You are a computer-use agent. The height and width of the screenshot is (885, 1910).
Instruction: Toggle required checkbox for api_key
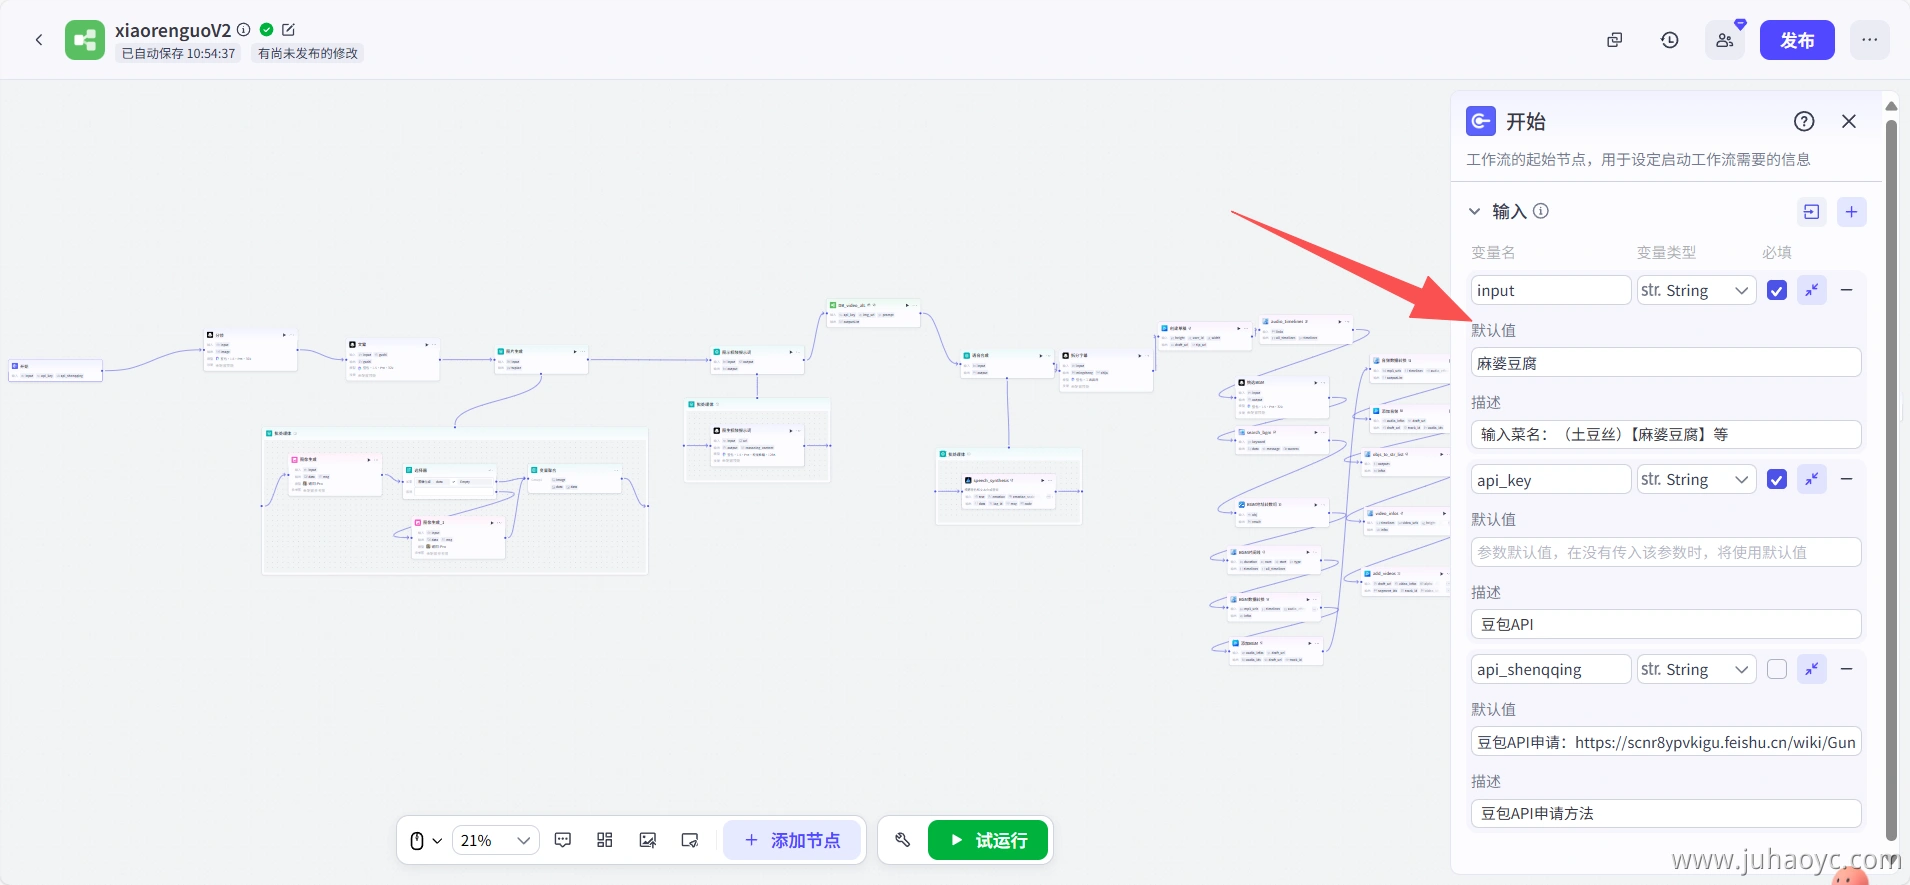point(1776,480)
